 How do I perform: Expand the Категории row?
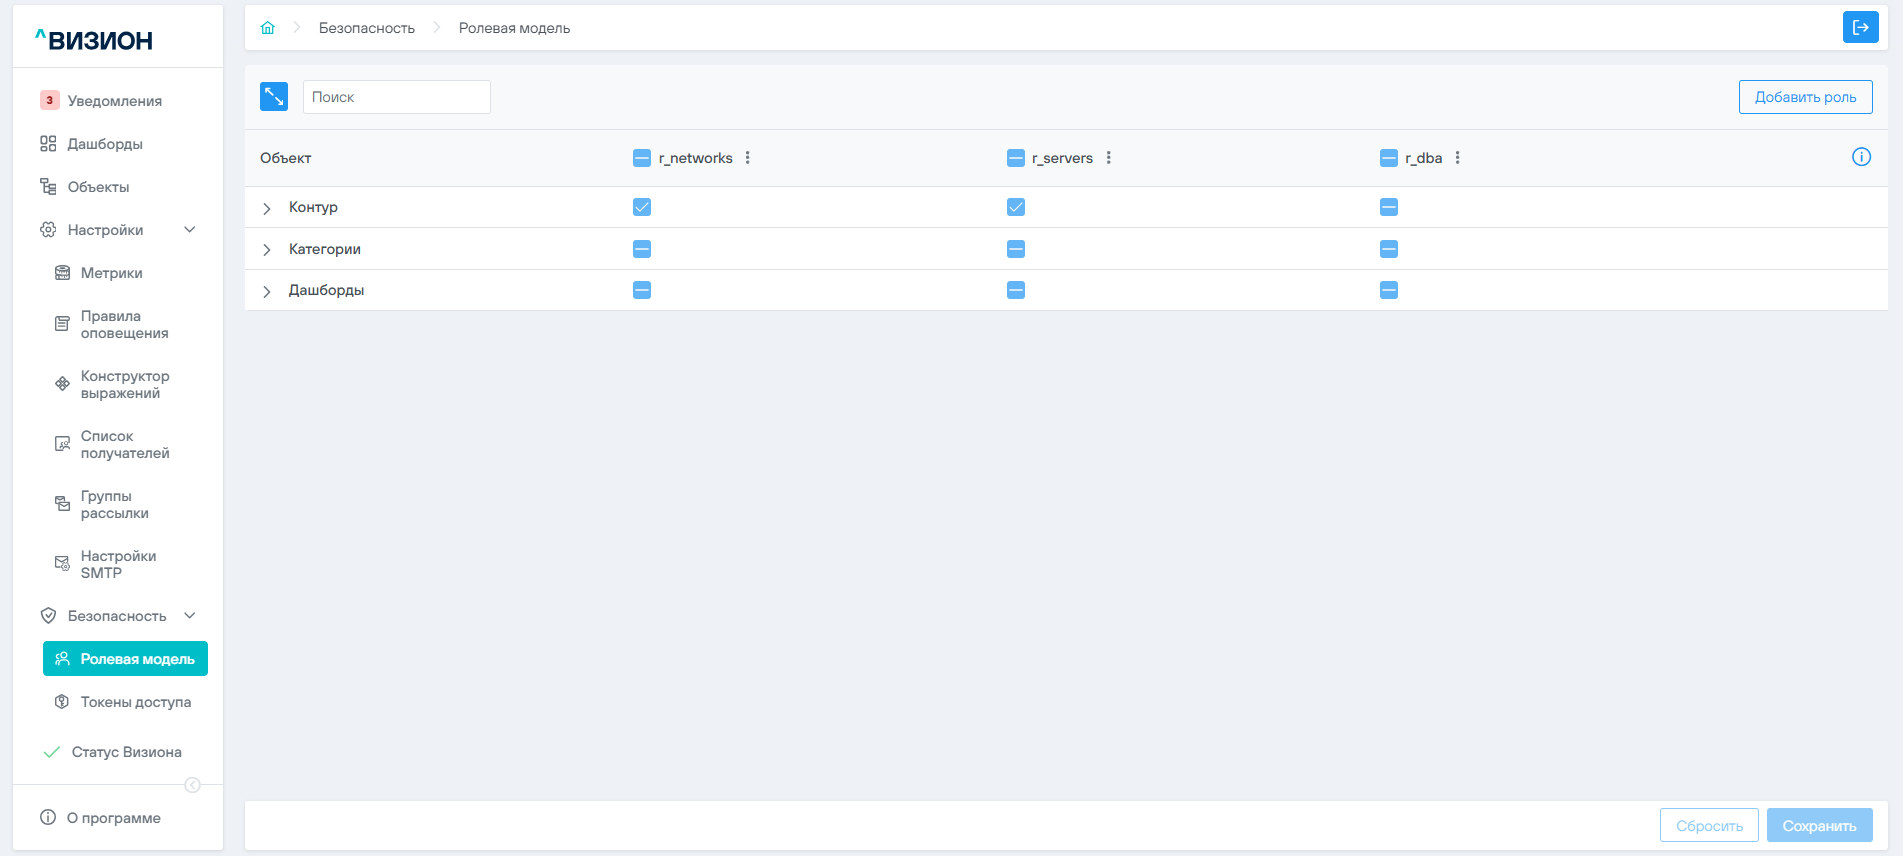click(x=267, y=250)
